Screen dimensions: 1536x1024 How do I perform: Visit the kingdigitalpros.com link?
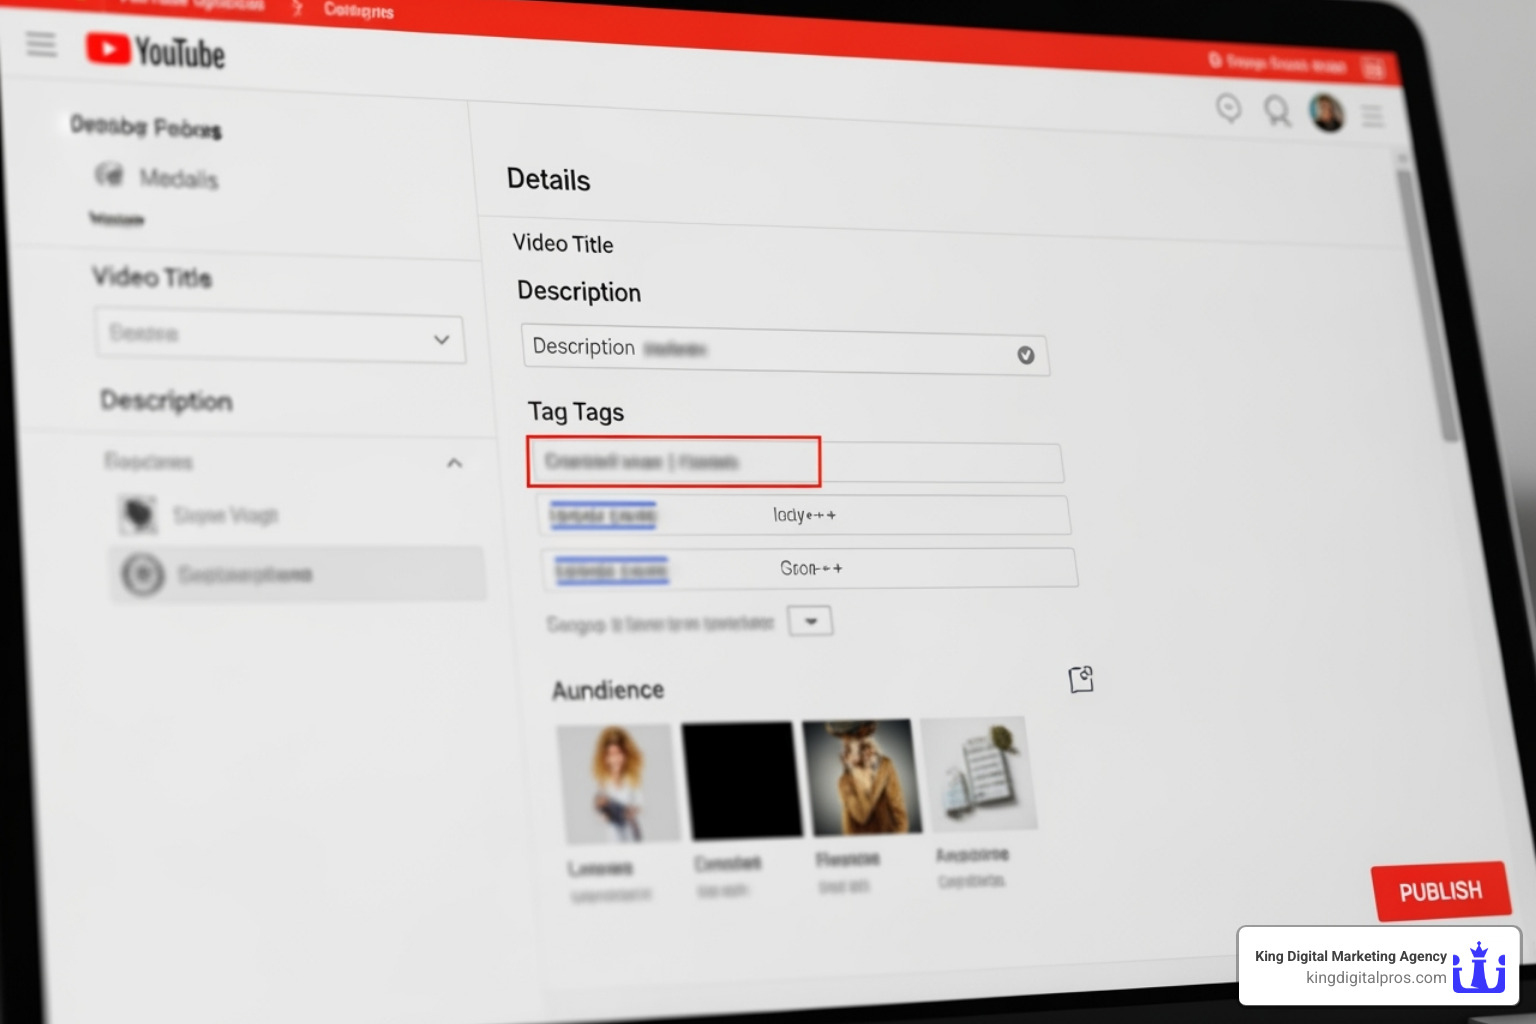tap(1374, 977)
